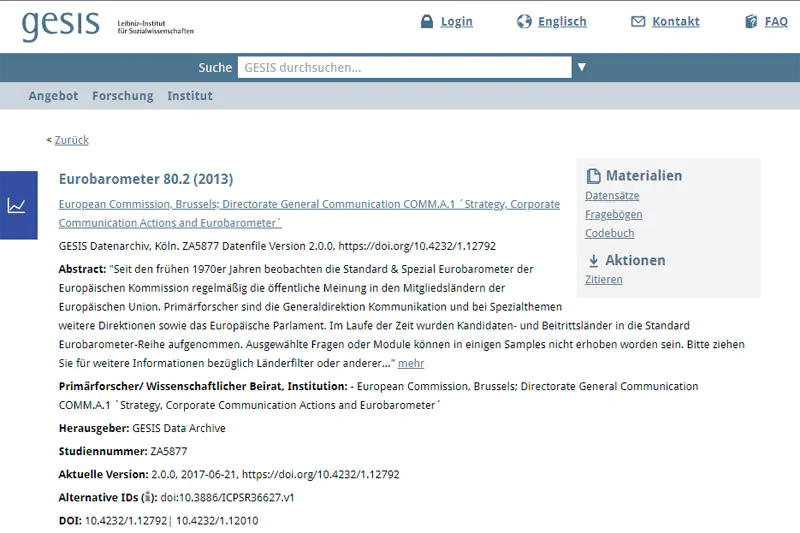Open the Forschung menu
Viewport: 800px width, 533px height.
(122, 96)
